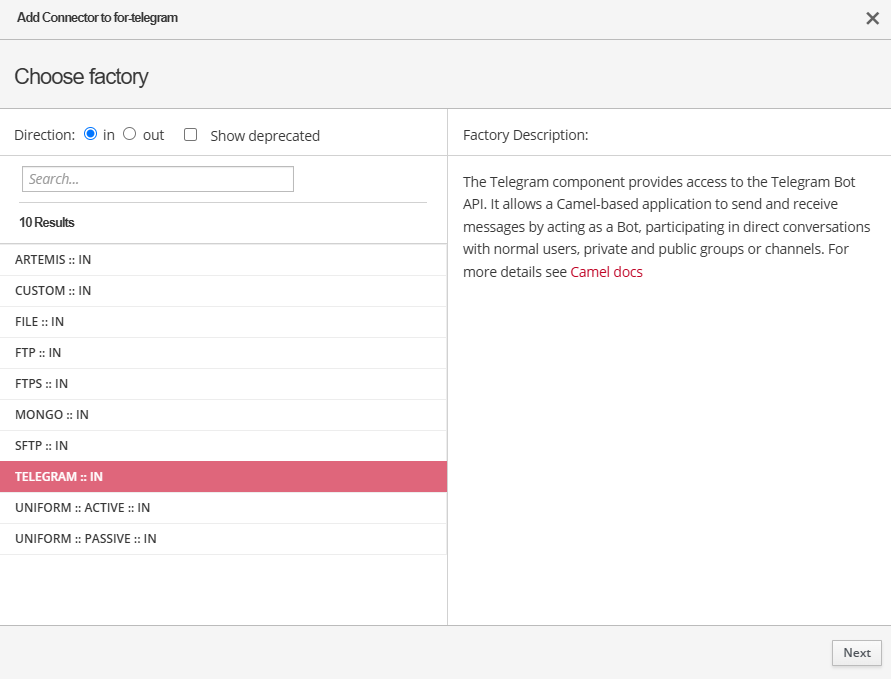Open the Camel docs link
The width and height of the screenshot is (891, 679).
606,272
